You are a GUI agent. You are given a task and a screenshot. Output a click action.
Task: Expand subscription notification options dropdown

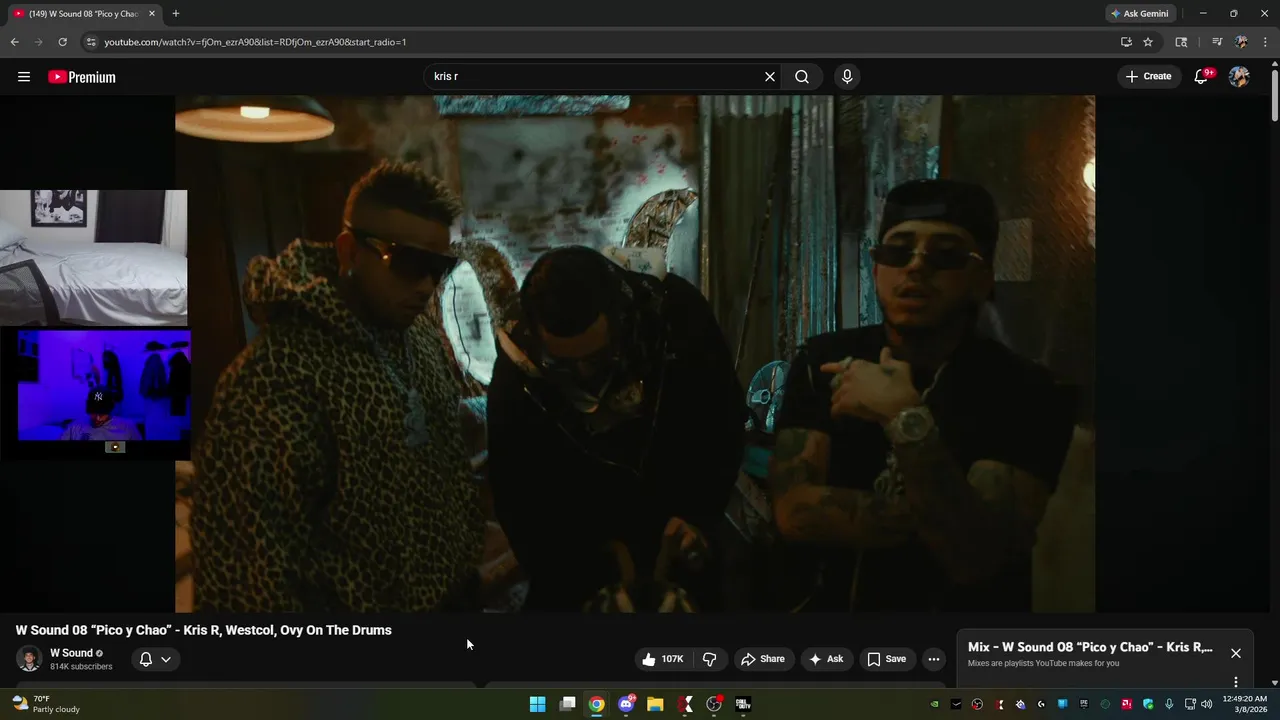click(155, 659)
